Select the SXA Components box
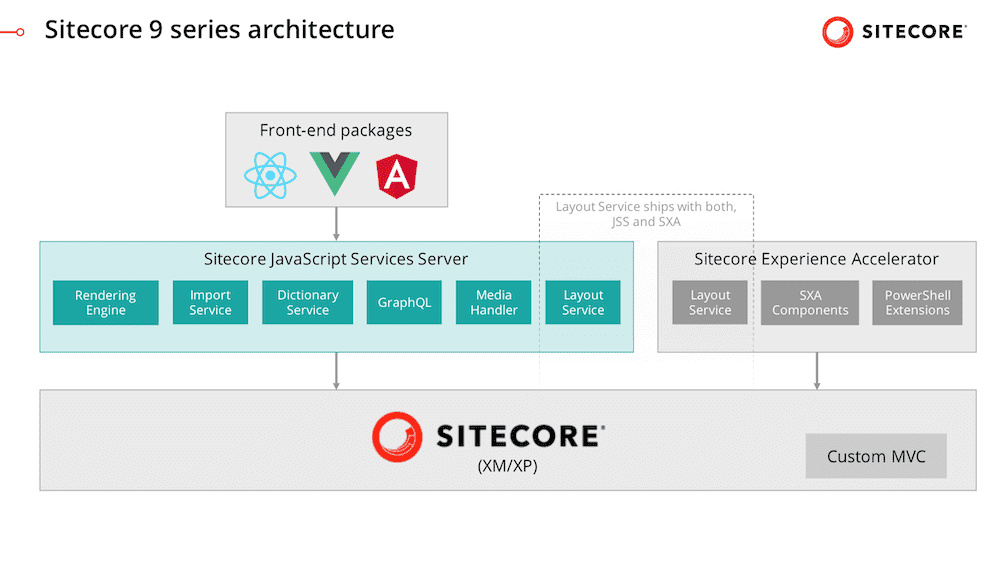The width and height of the screenshot is (1000, 564). click(x=810, y=302)
